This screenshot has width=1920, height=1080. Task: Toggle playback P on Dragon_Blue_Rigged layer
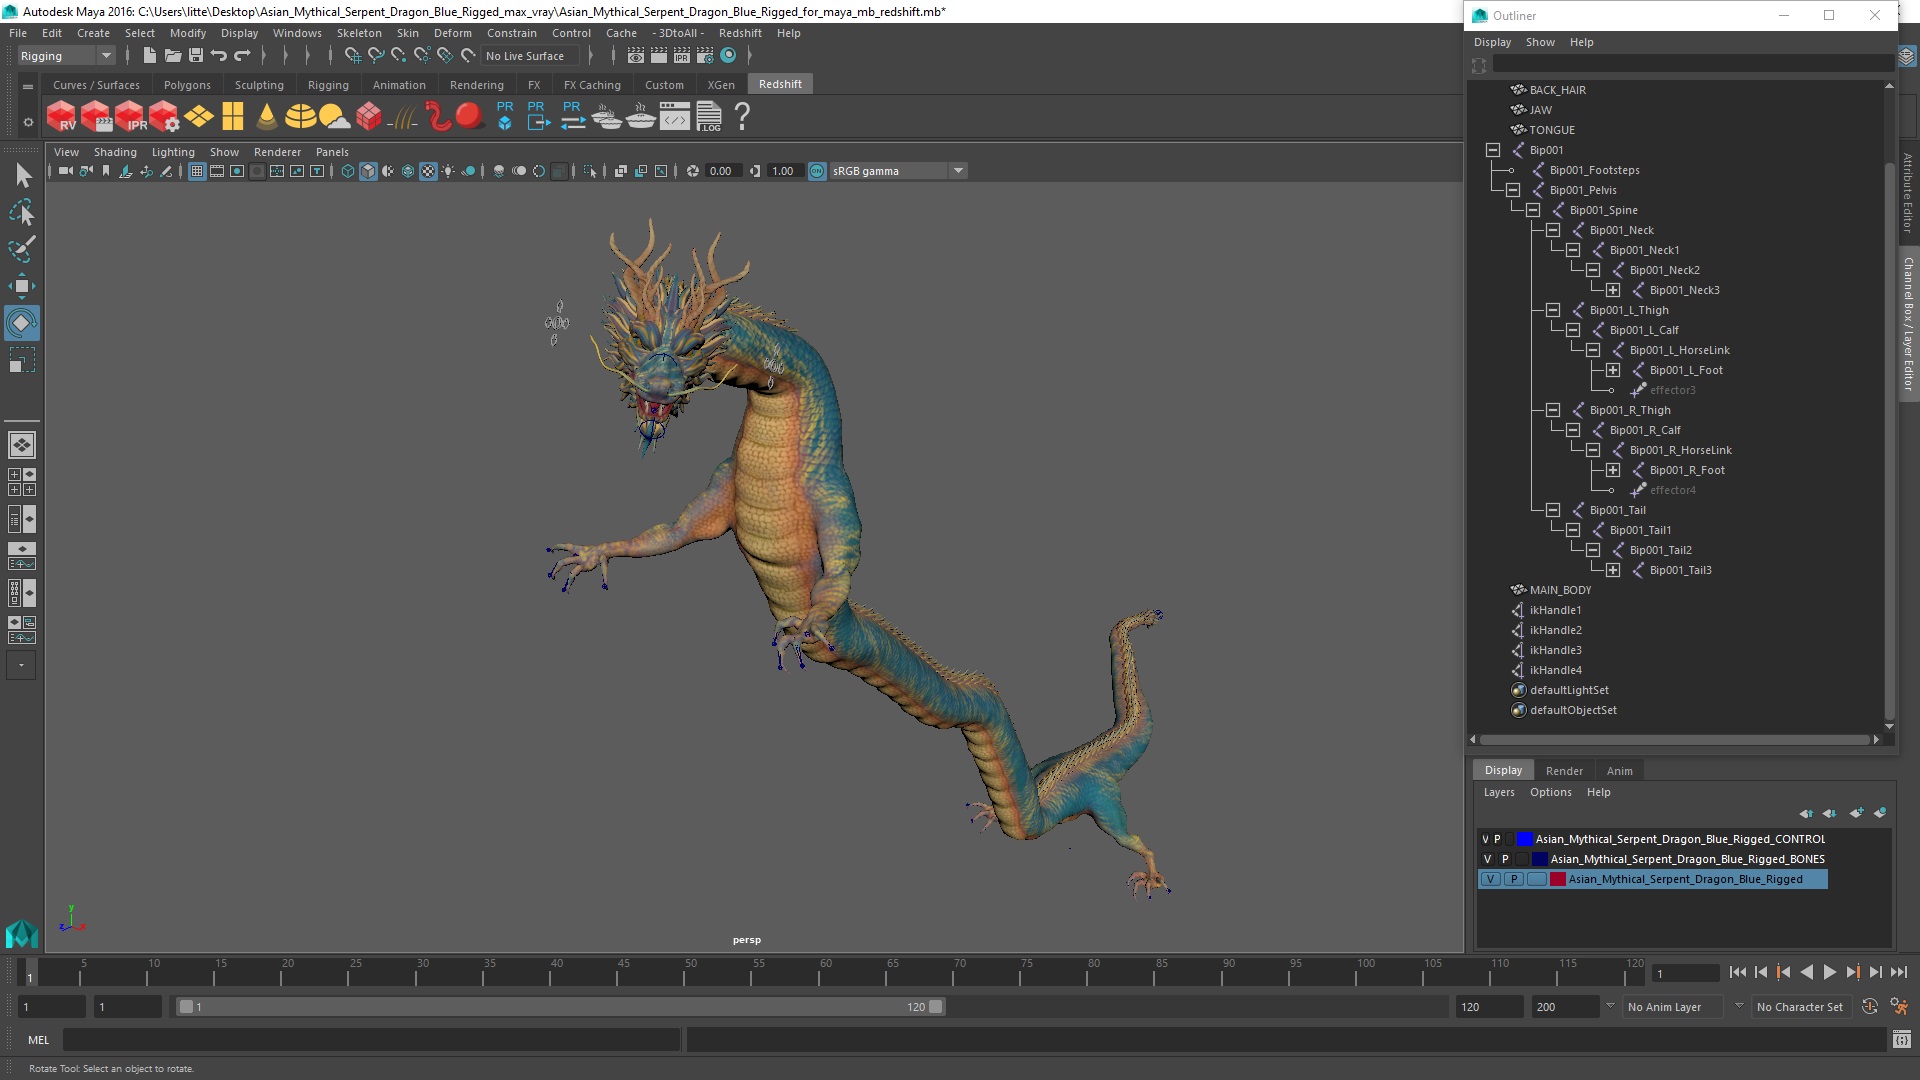(1513, 879)
